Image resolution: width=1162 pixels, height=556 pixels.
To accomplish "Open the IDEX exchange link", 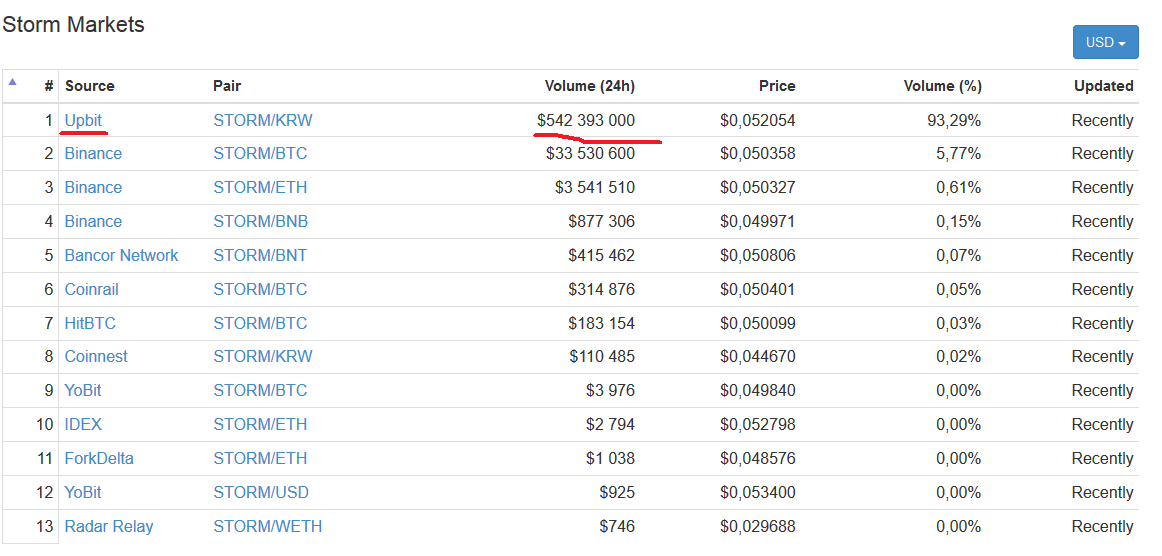I will (x=83, y=425).
